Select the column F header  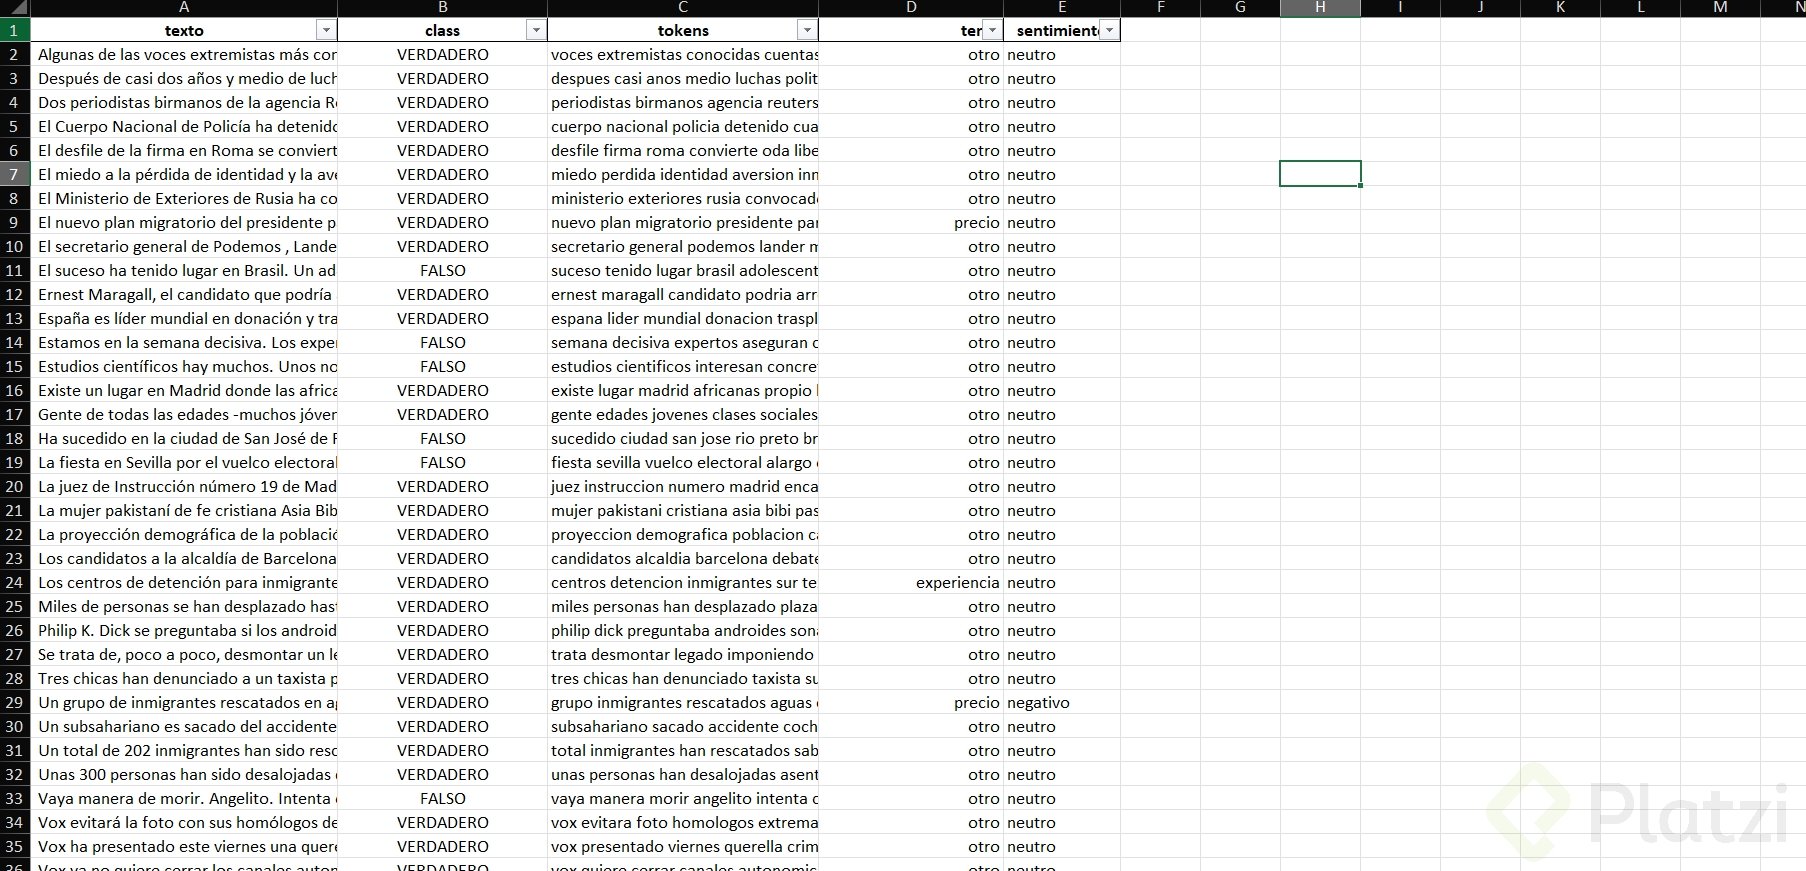1160,8
